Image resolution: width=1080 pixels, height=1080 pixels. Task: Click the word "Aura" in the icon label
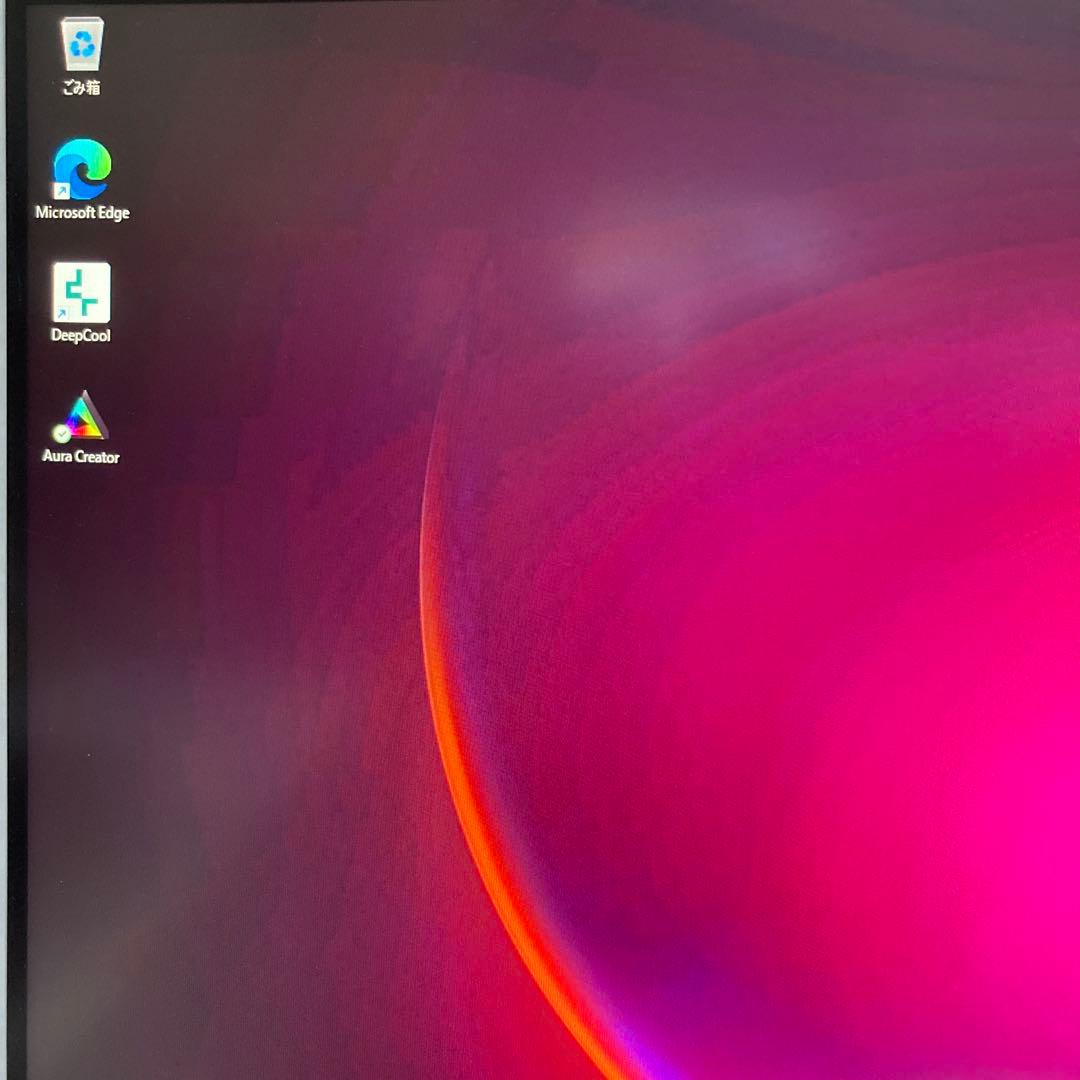point(57,457)
